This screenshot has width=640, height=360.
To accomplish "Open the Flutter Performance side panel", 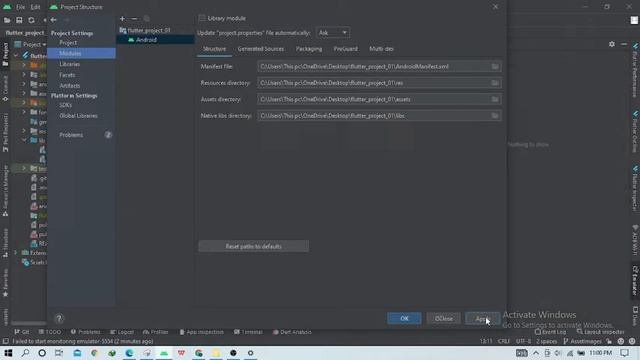I will pos(635,70).
